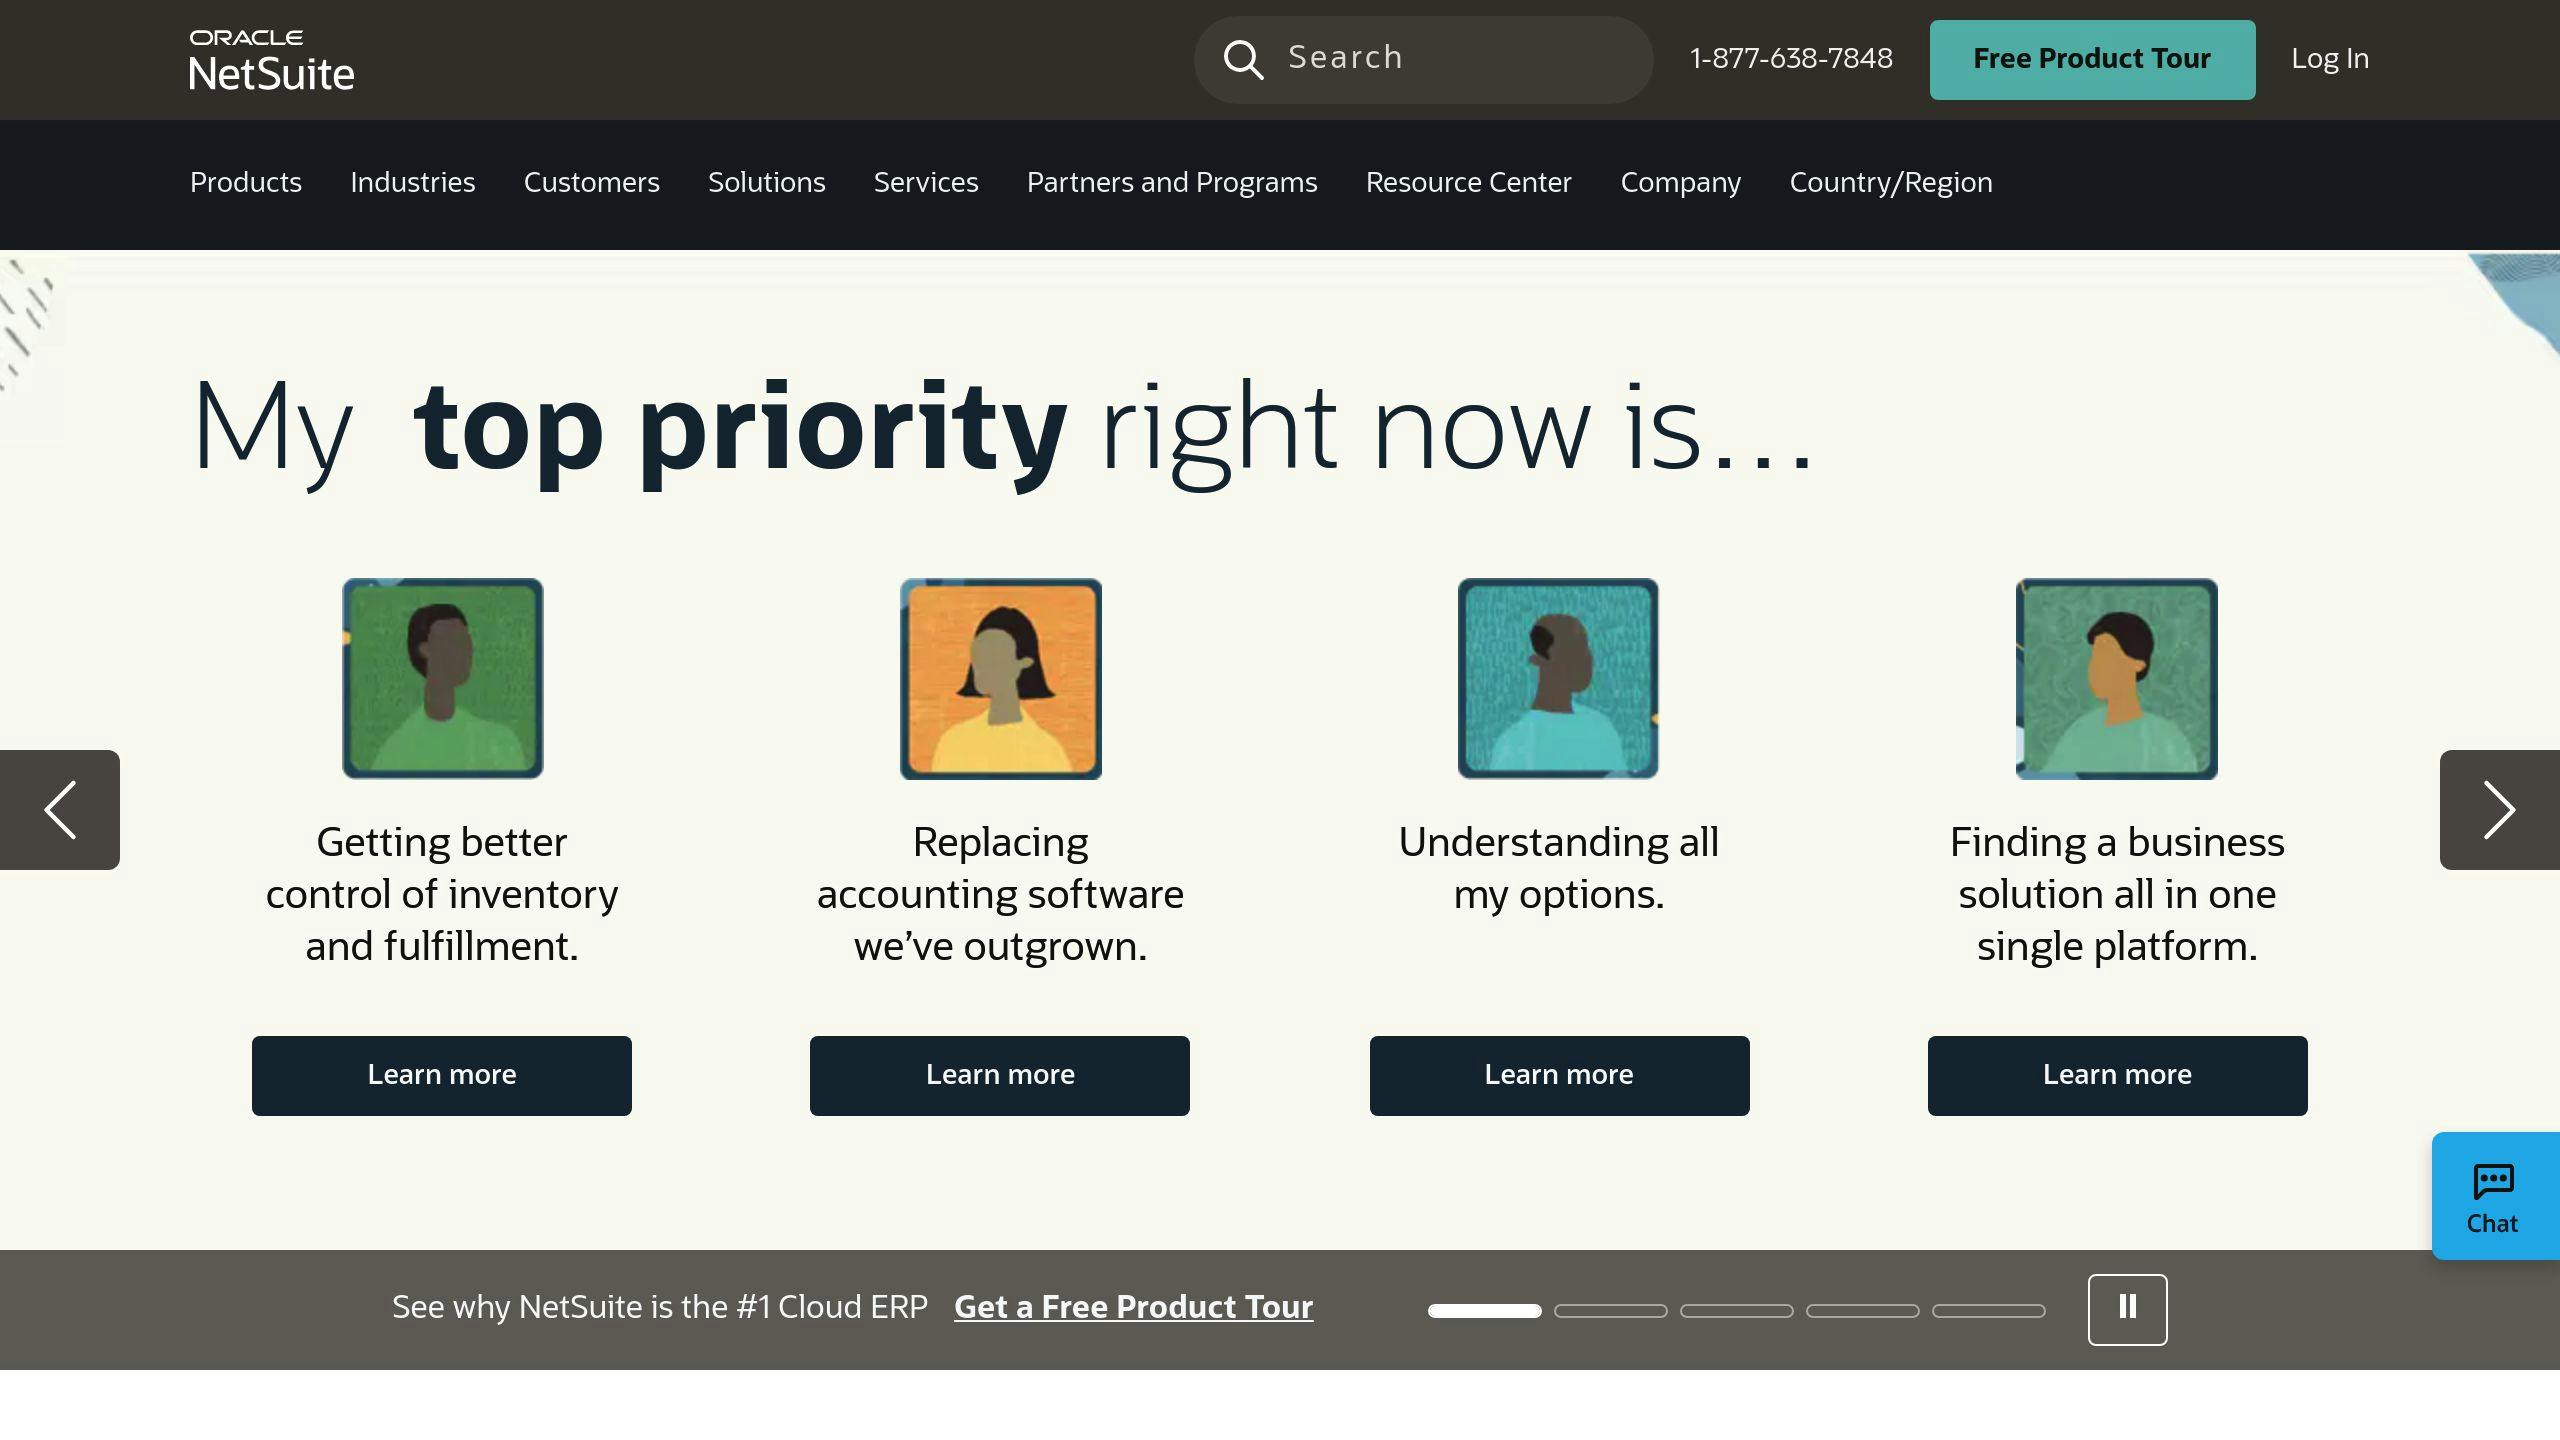Expand the Industries navigation dropdown
Image resolution: width=2560 pixels, height=1440 pixels.
pos(413,183)
